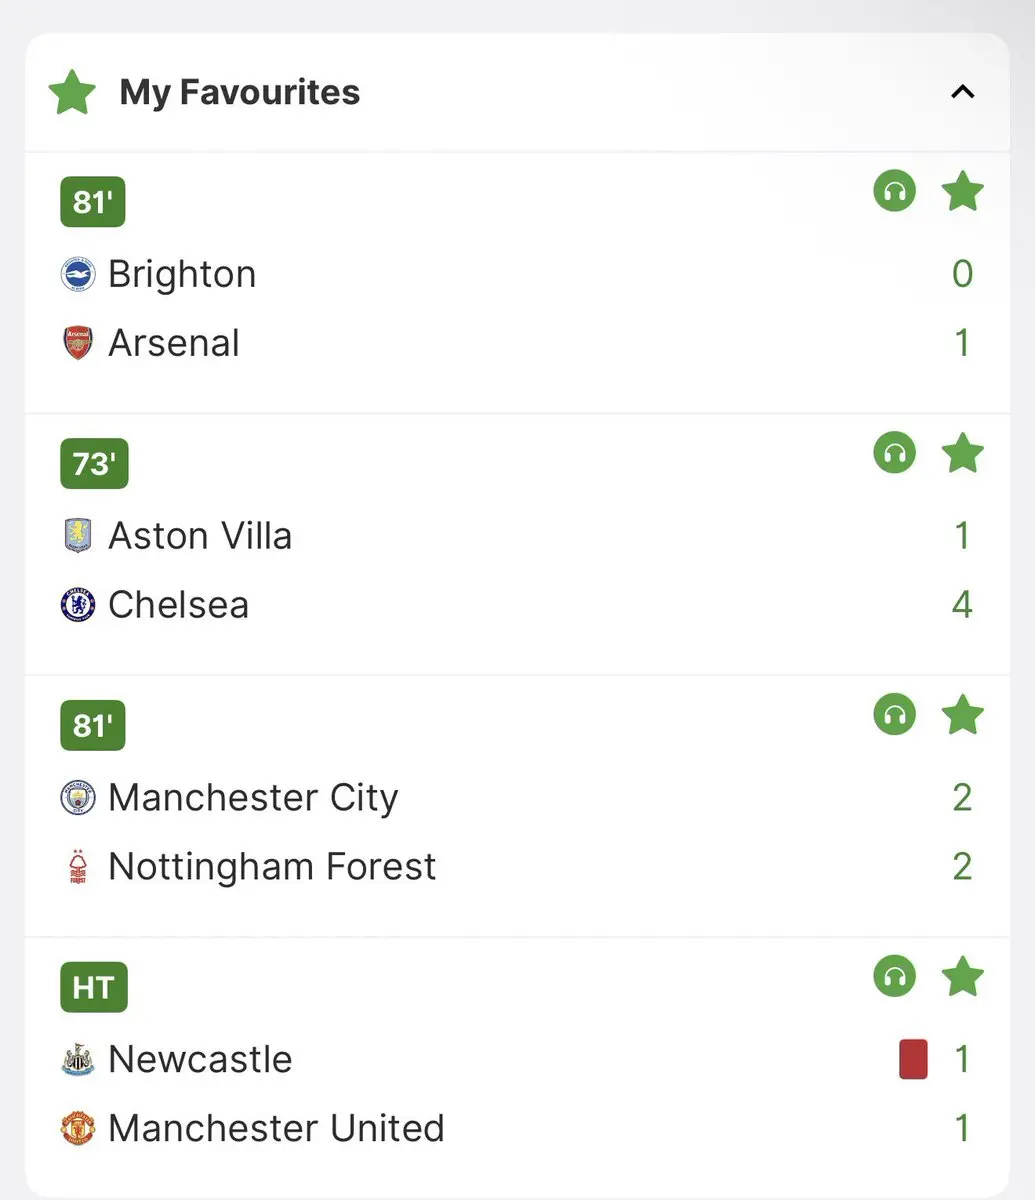Listen to Aston Villa vs Chelsea commentary
This screenshot has height=1200, width=1035.
point(894,453)
